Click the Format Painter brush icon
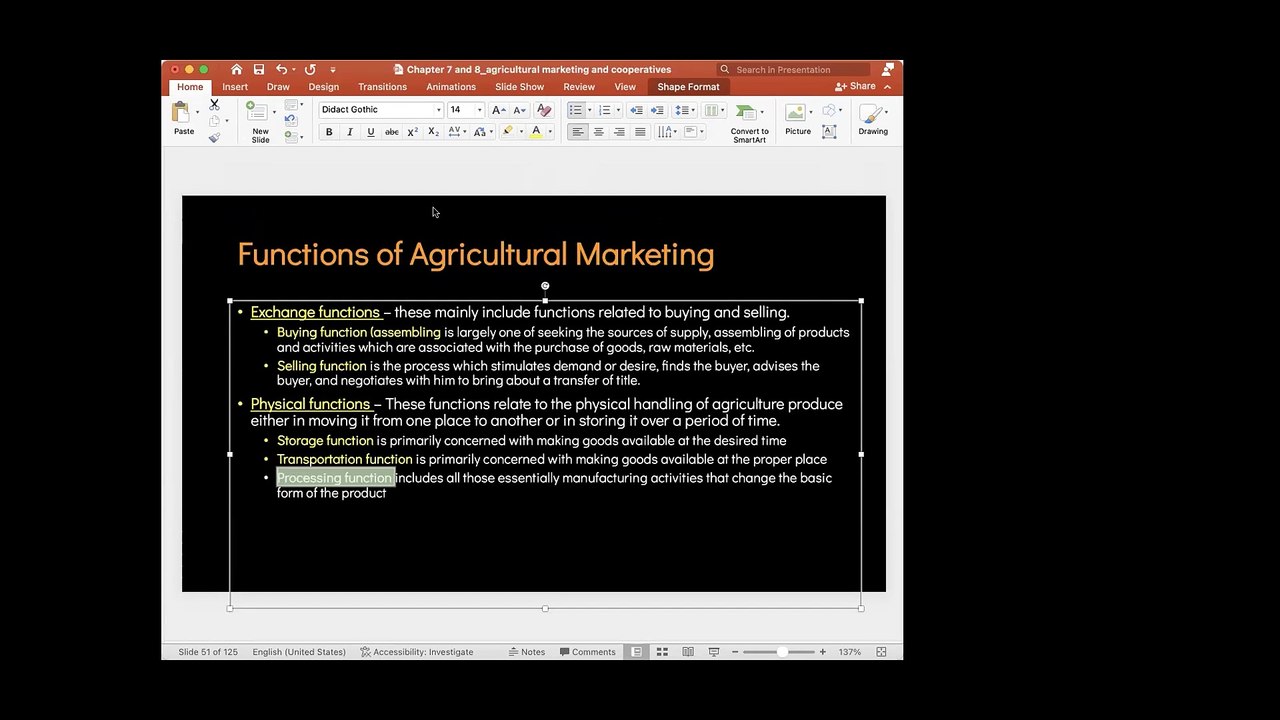 (214, 138)
